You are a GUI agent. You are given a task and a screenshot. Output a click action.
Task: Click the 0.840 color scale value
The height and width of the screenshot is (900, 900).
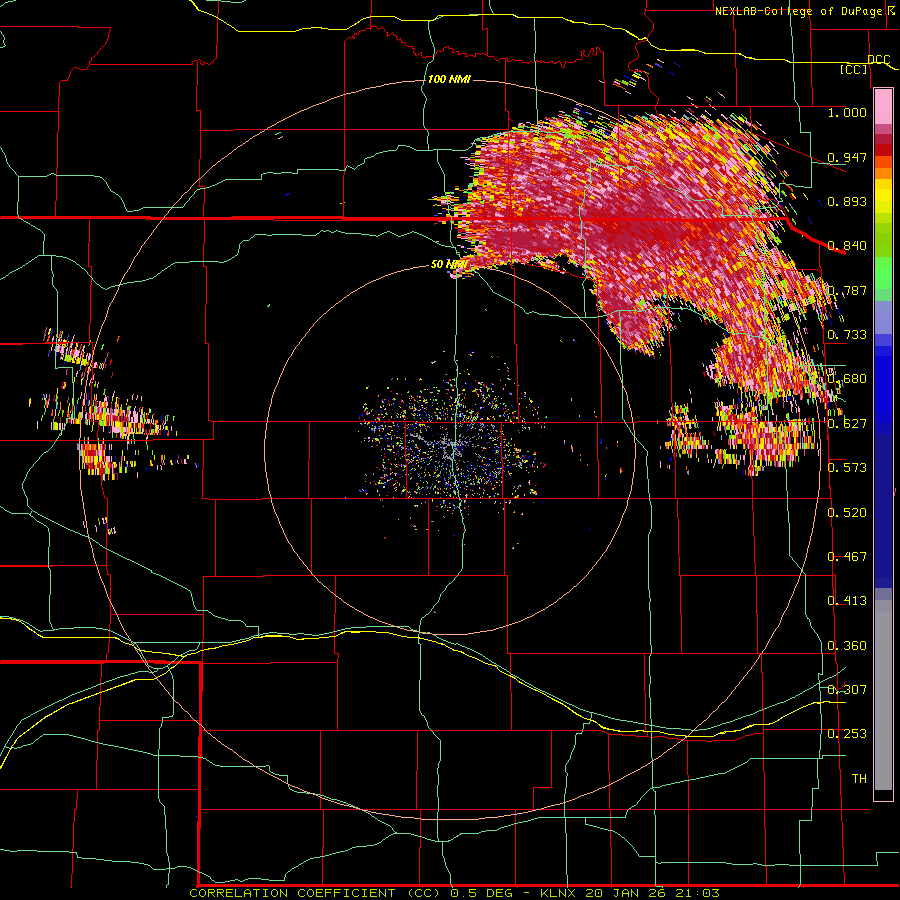tap(847, 246)
